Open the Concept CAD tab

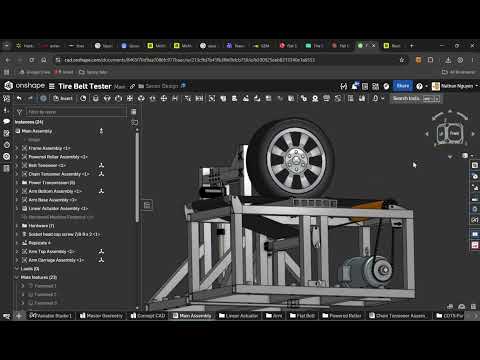click(x=148, y=316)
